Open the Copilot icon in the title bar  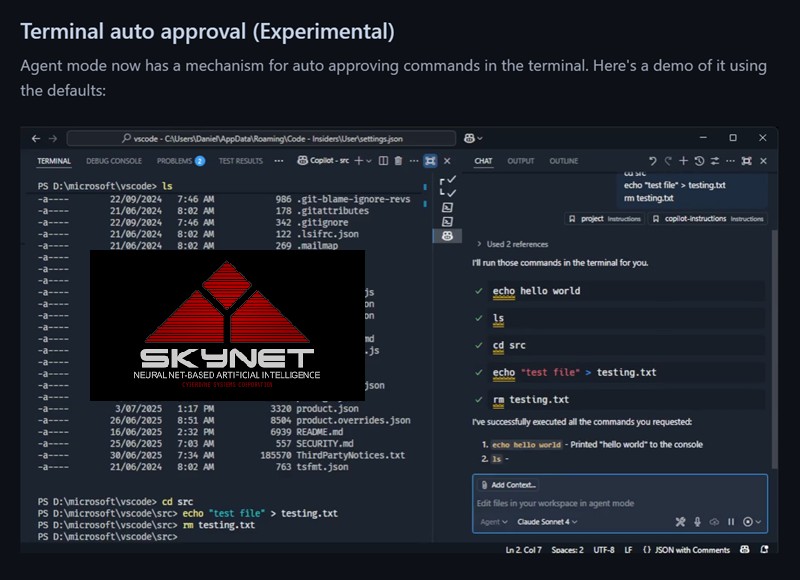(x=469, y=138)
